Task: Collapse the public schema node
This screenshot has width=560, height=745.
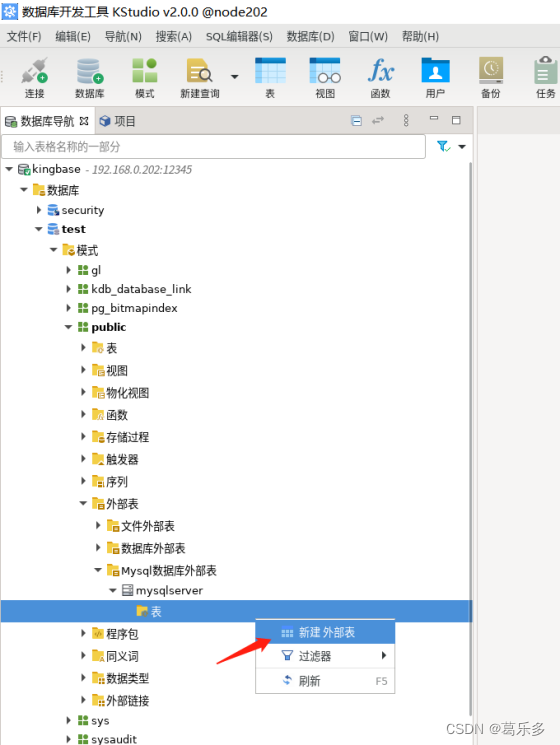Action: pos(68,327)
